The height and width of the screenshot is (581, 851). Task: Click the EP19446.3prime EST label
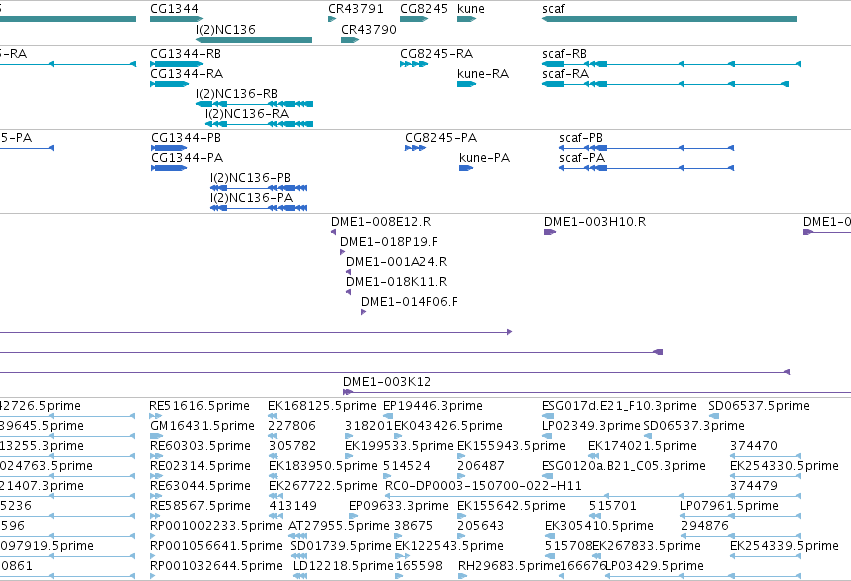433,406
